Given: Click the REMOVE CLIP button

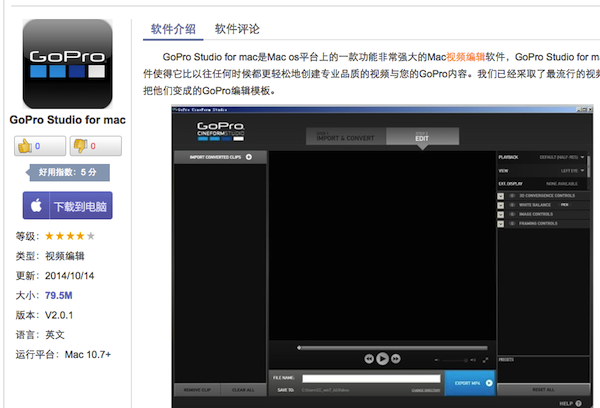Looking at the screenshot, I should click(x=197, y=390).
